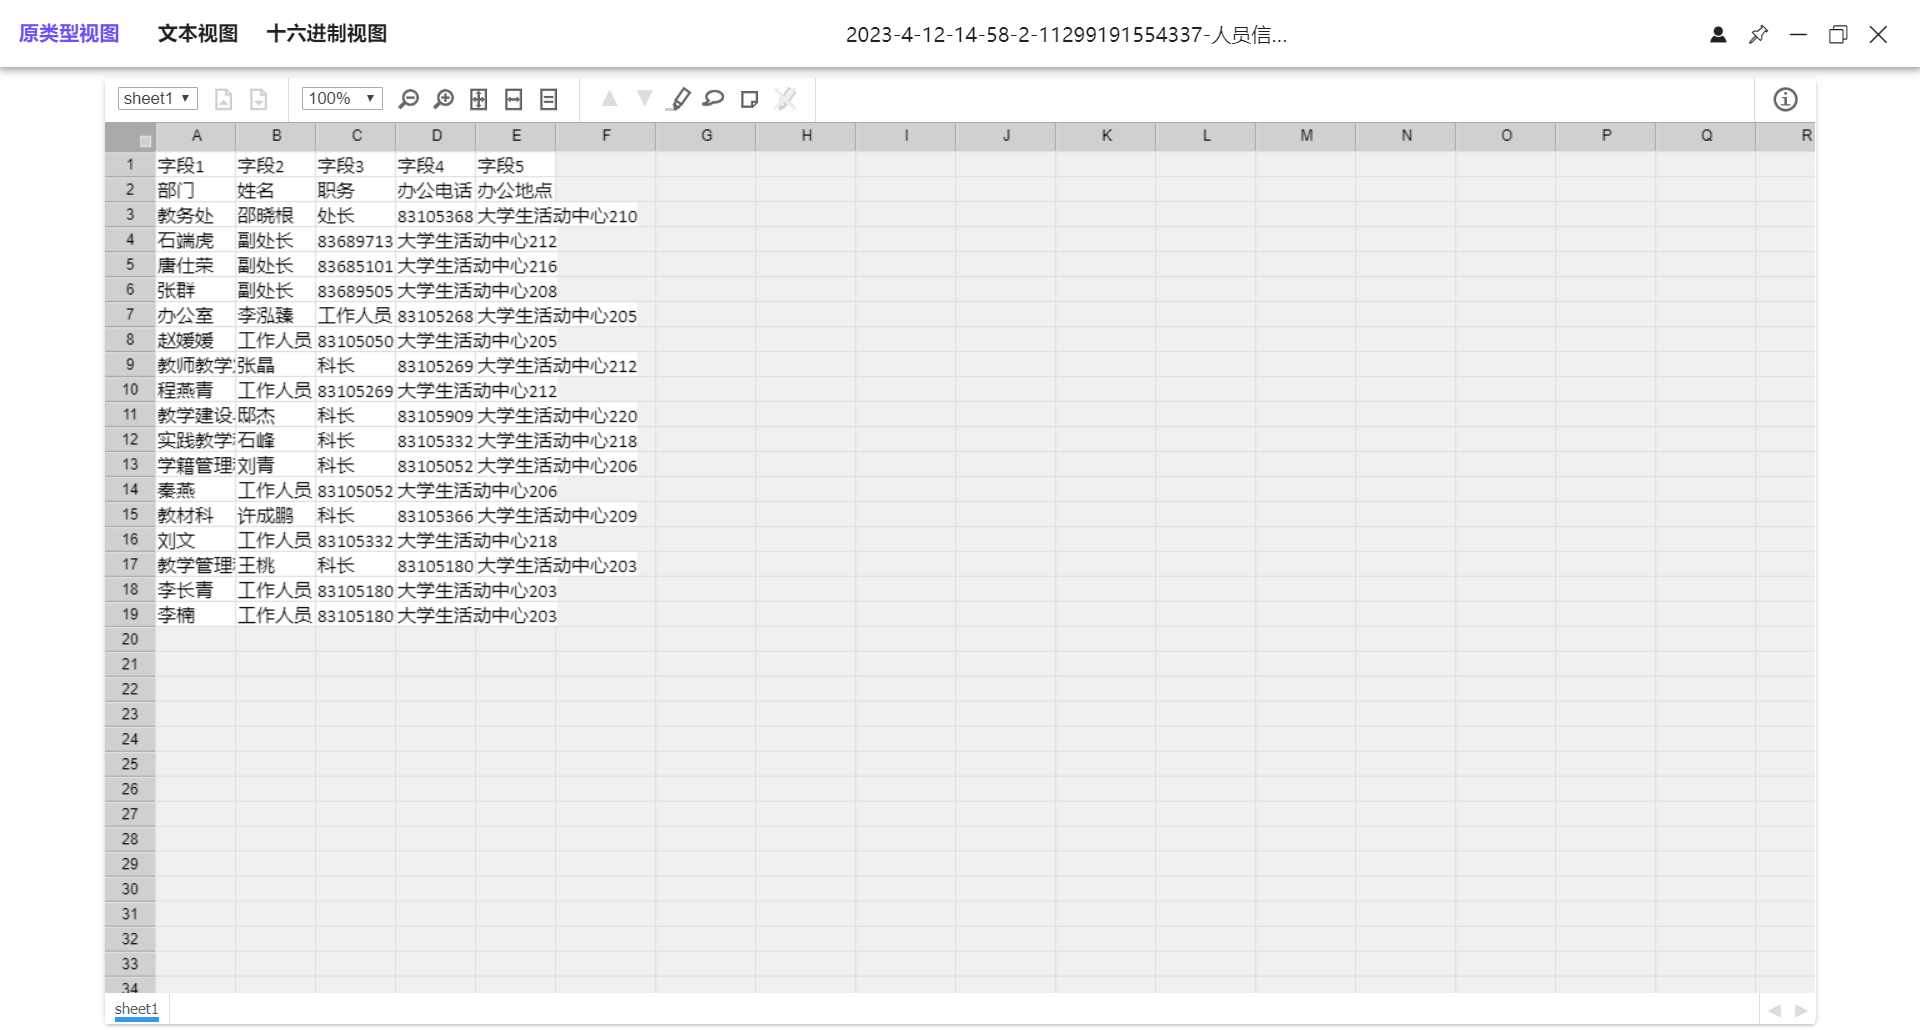This screenshot has height=1030, width=1920.
Task: Click cell containing 李泓臻
Action: click(x=276, y=315)
